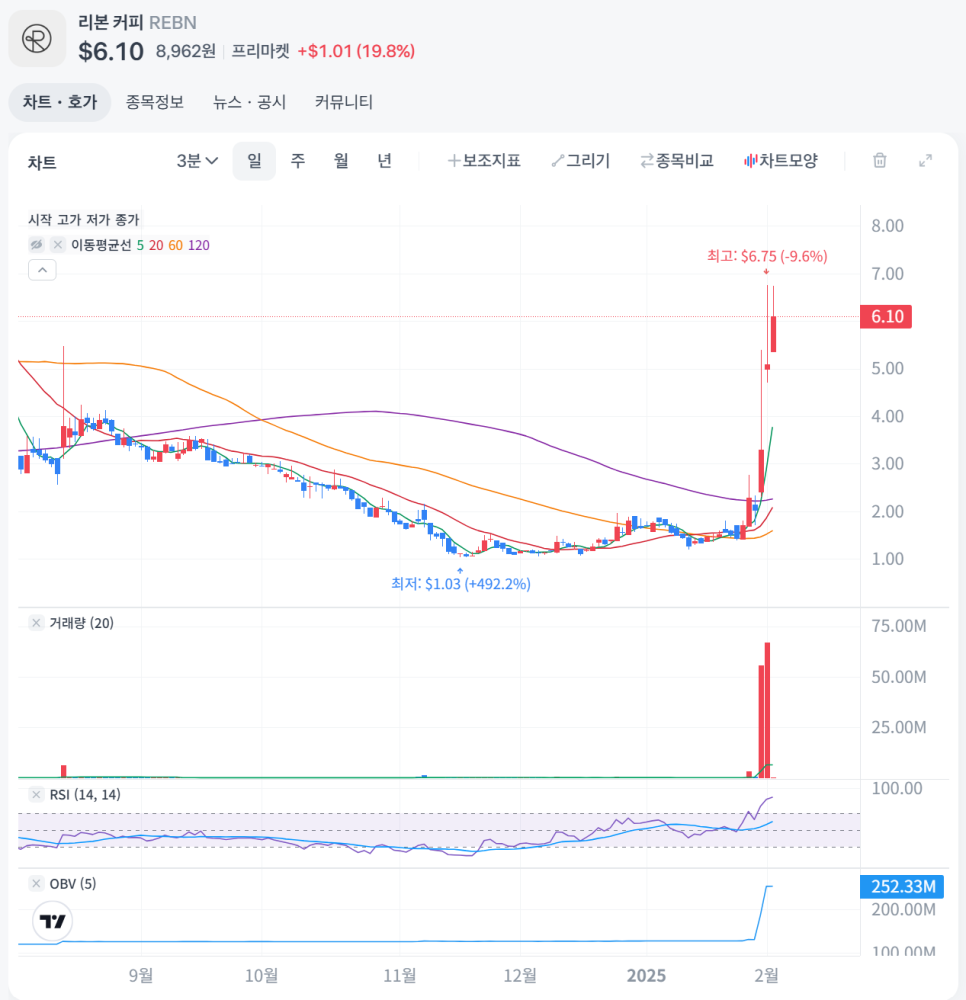Click the 8,962원 won price text

point(186,51)
